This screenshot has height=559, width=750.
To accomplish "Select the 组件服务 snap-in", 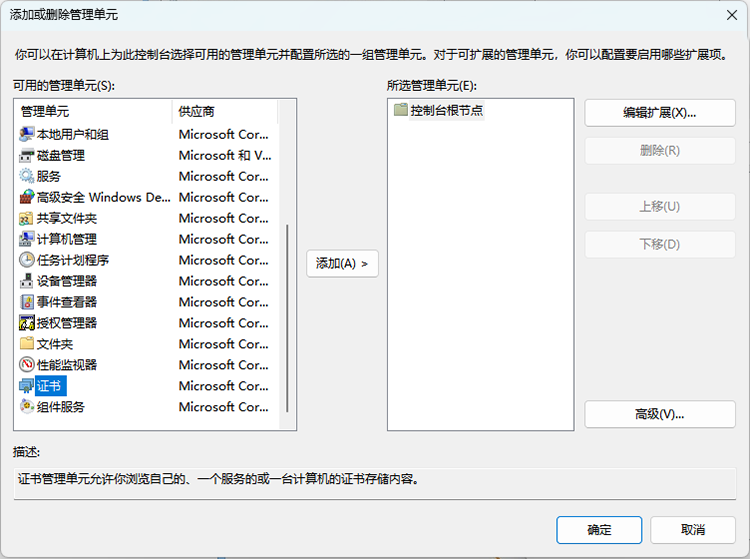I will pyautogui.click(x=61, y=407).
